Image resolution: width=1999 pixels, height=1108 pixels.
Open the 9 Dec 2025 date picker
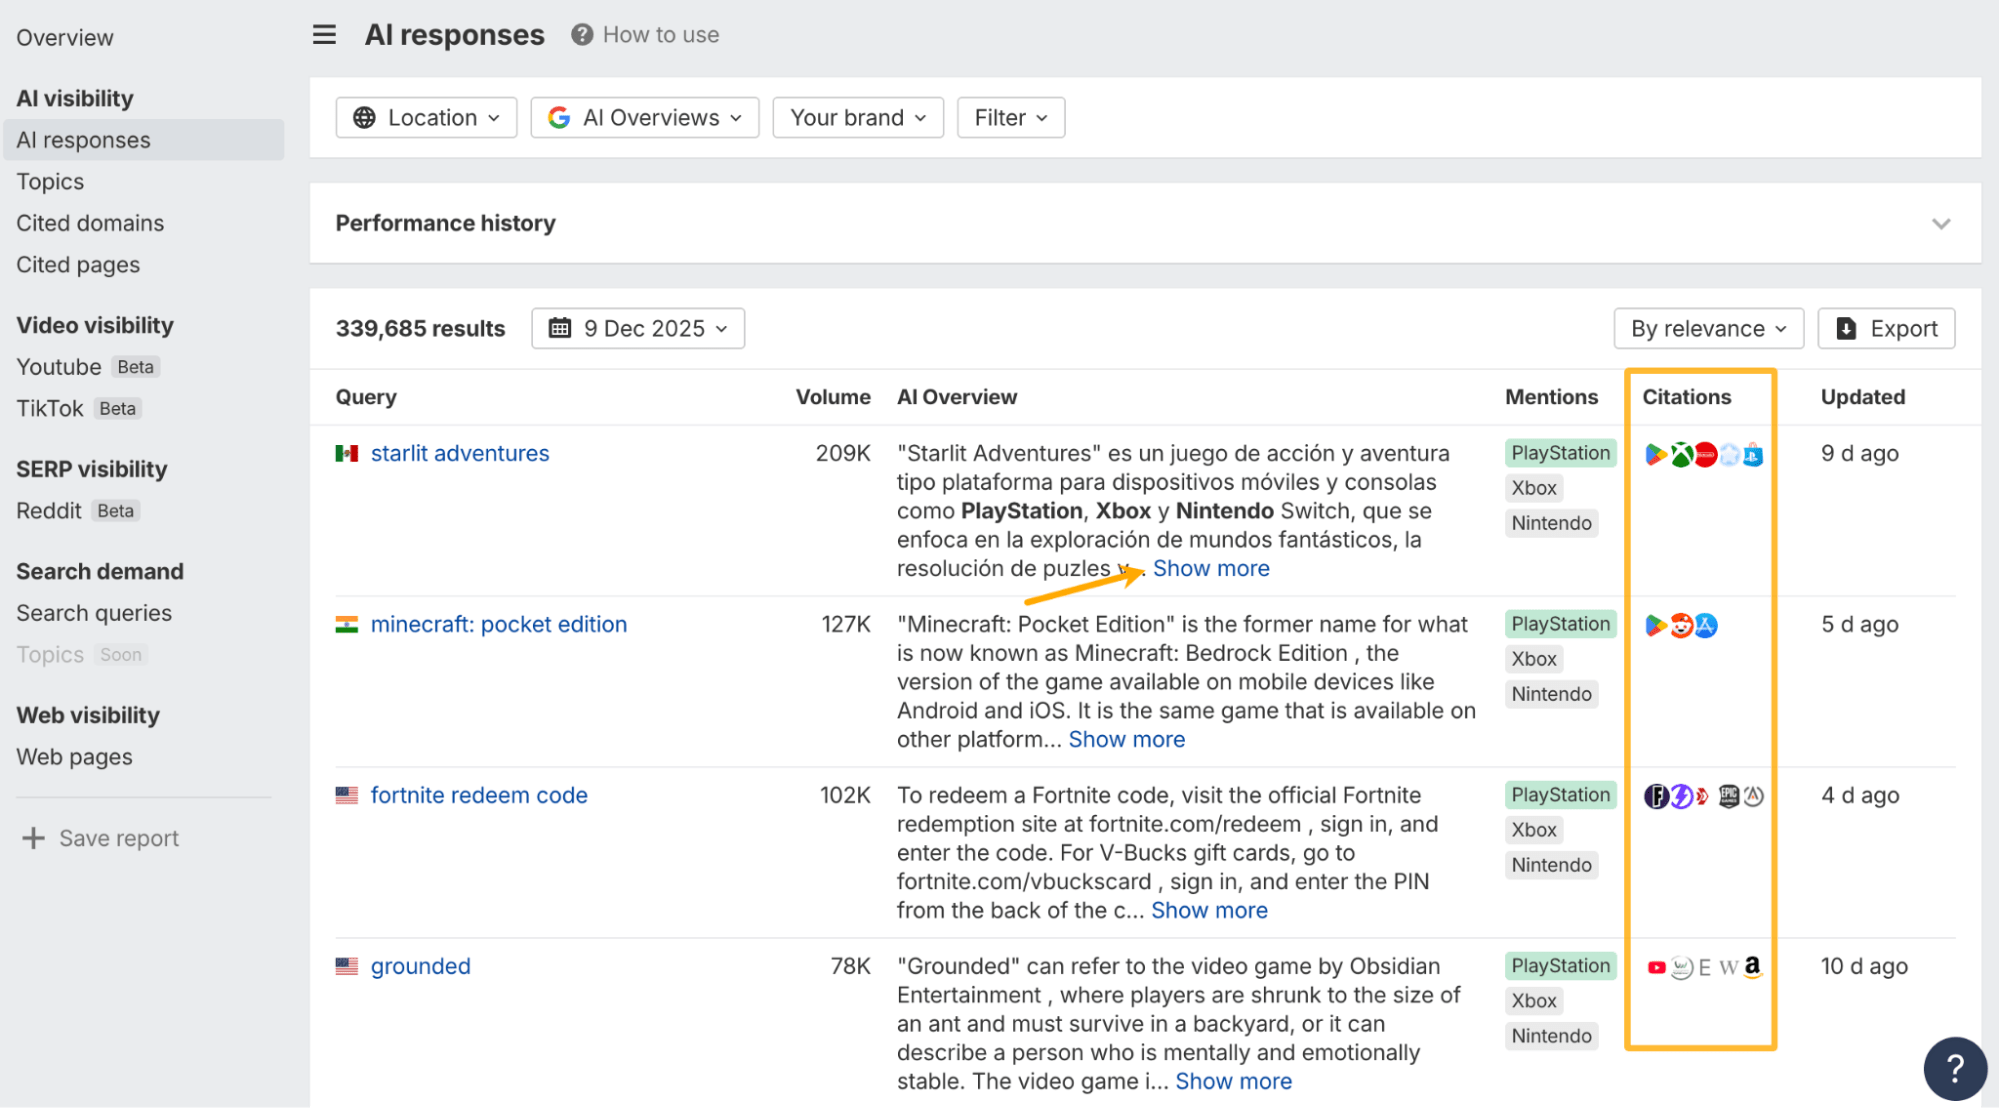(638, 329)
